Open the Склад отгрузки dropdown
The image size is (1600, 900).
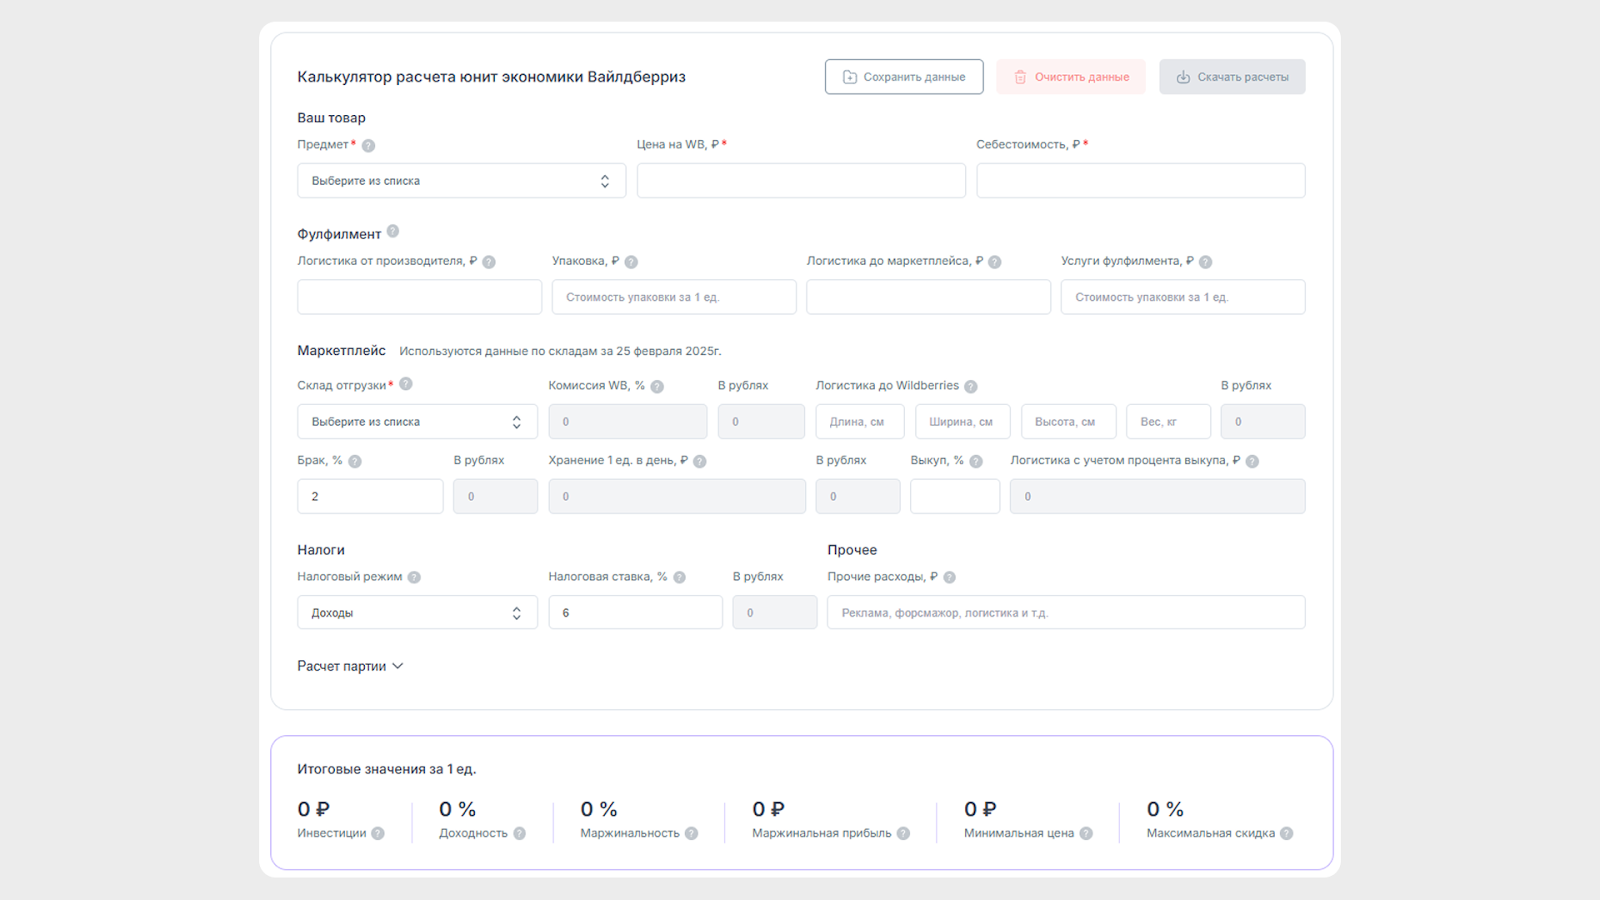coord(417,422)
